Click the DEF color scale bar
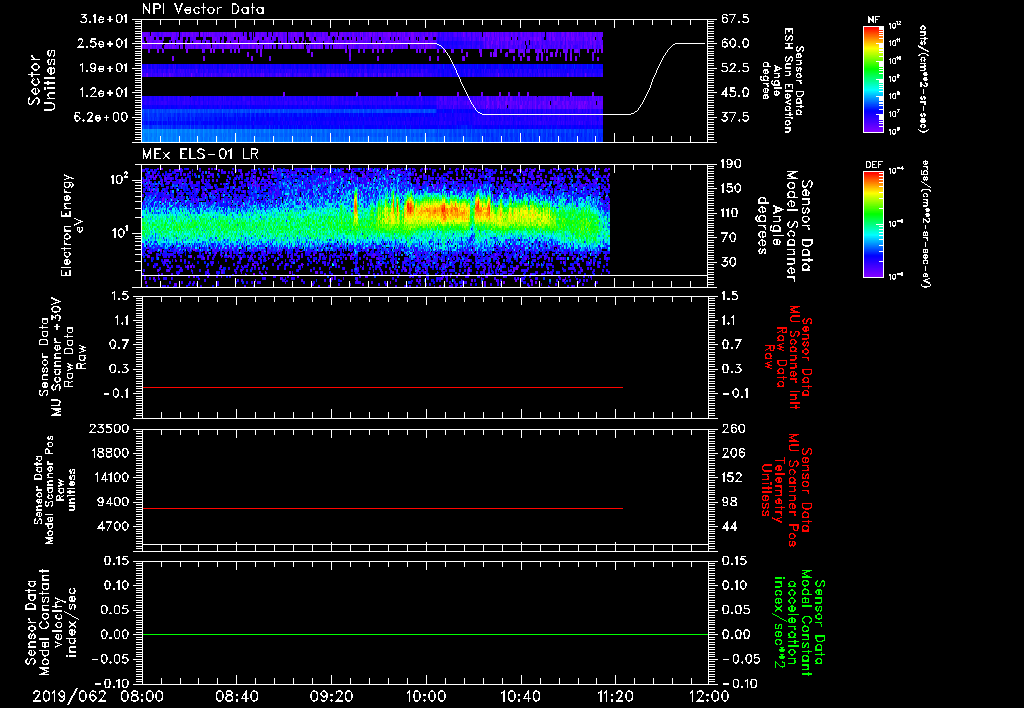 tap(872, 223)
